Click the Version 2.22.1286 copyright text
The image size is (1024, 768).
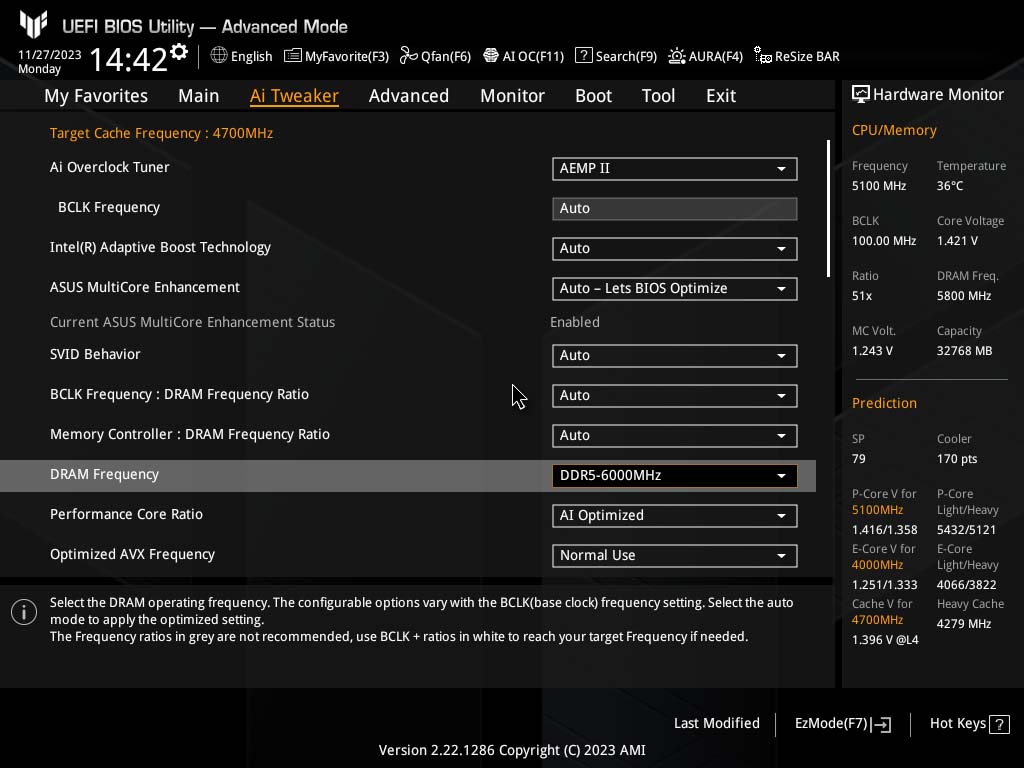512,750
